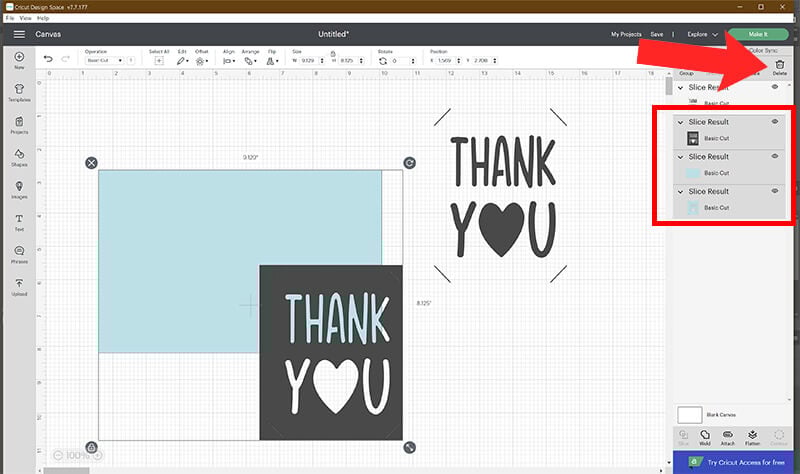Click the X delete handle on selection
Screen dimensions: 800x474
(91, 163)
